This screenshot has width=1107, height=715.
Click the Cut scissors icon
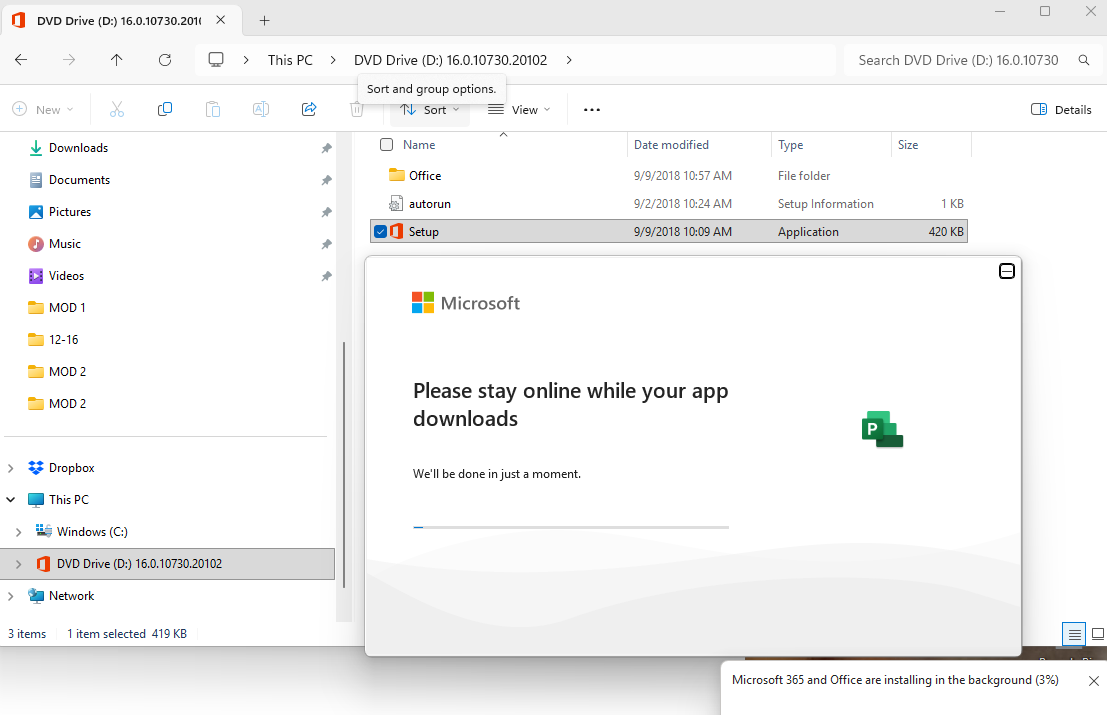(x=116, y=109)
